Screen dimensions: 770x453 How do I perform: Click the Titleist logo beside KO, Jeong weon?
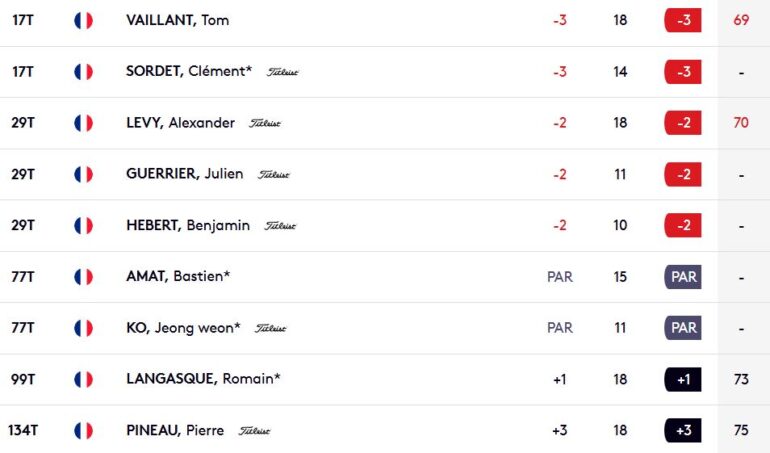(x=271, y=328)
